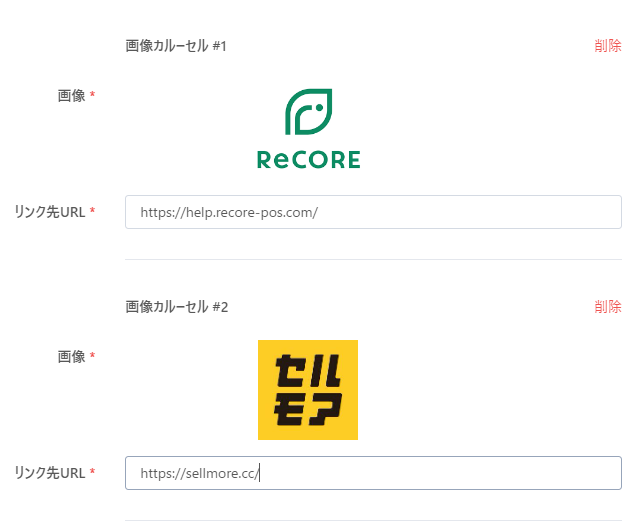Click the リンク先URL label in carousel #2
640x521 pixels.
tap(50, 473)
